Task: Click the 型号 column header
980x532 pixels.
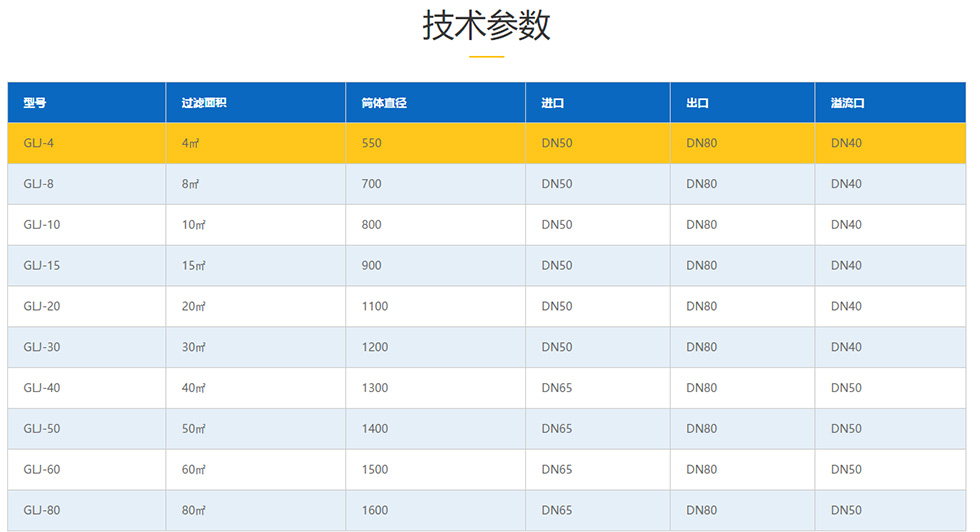Action: point(35,103)
